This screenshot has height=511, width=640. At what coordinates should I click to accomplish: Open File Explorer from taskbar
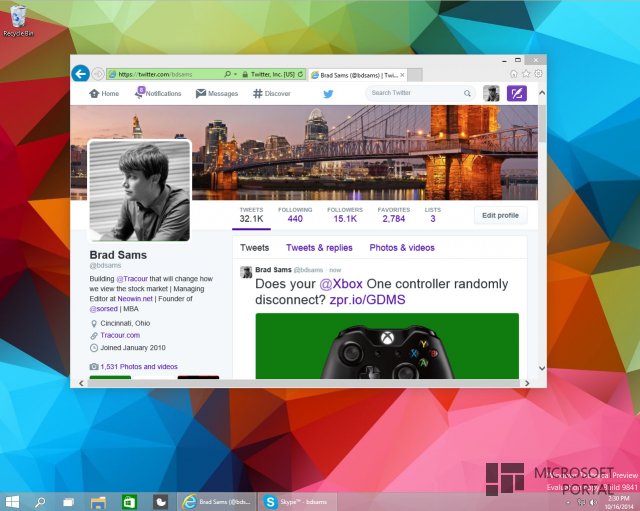coord(98,502)
